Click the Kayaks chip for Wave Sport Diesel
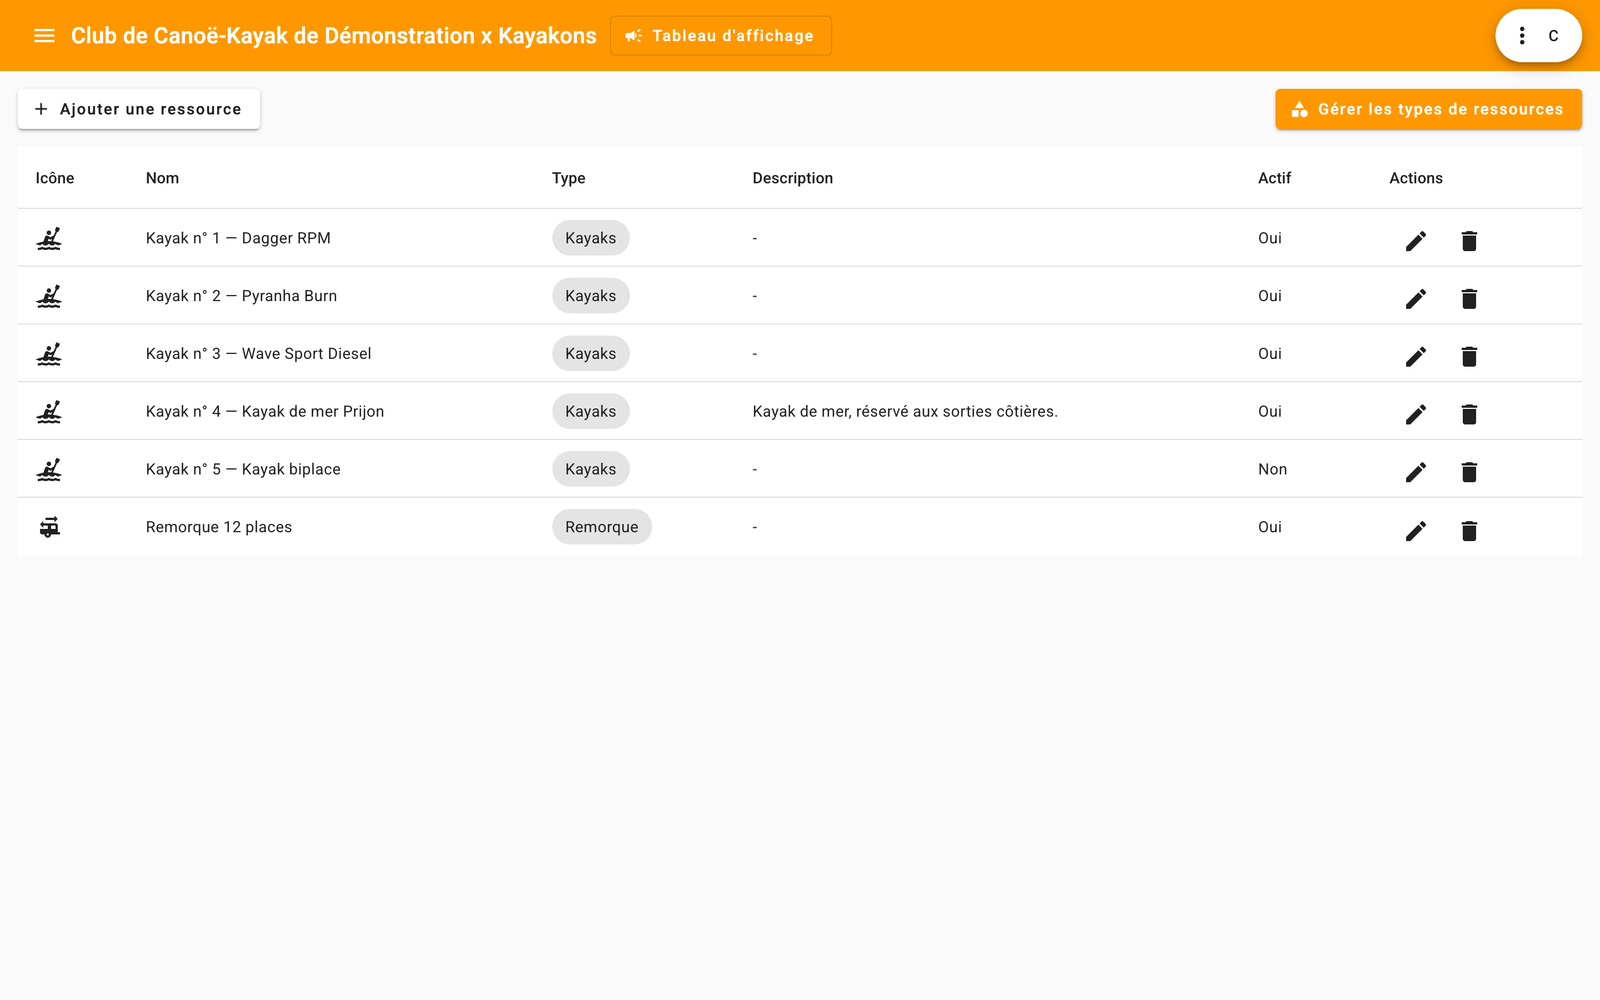This screenshot has height=1000, width=1600. pos(590,354)
